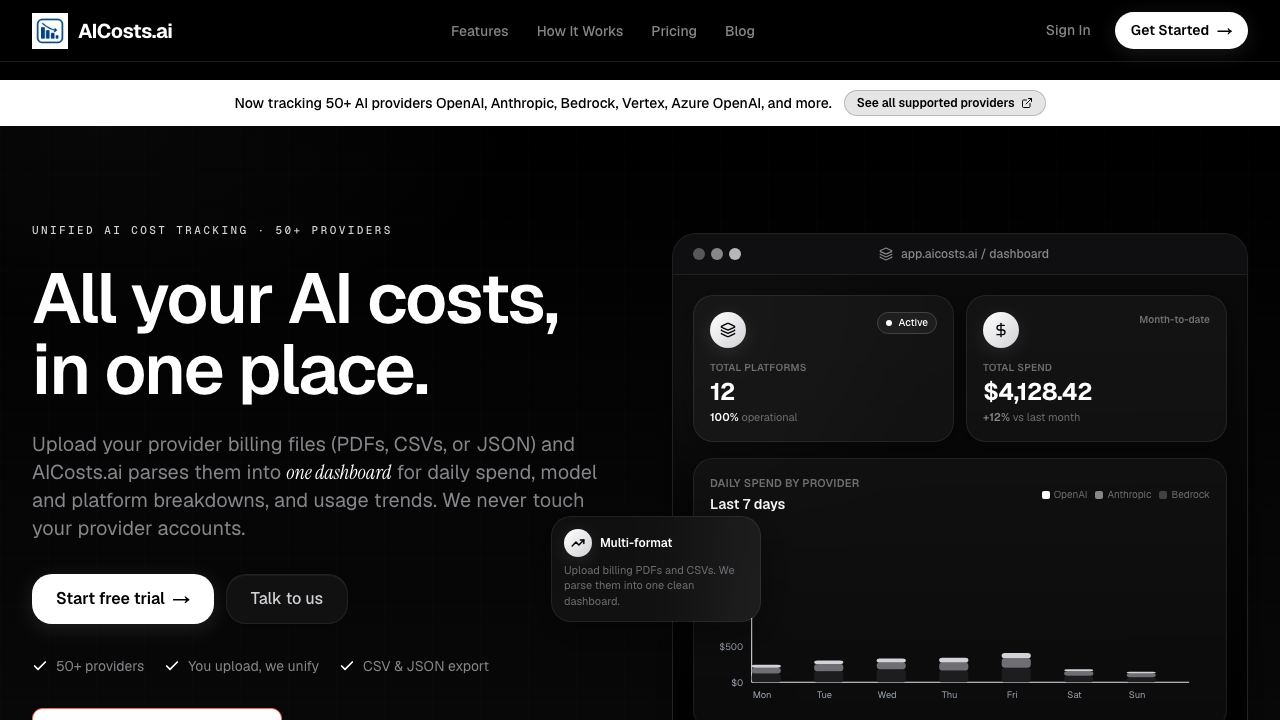This screenshot has height=720, width=1280.
Task: Click the Bedrock legend swatch
Action: [1163, 495]
